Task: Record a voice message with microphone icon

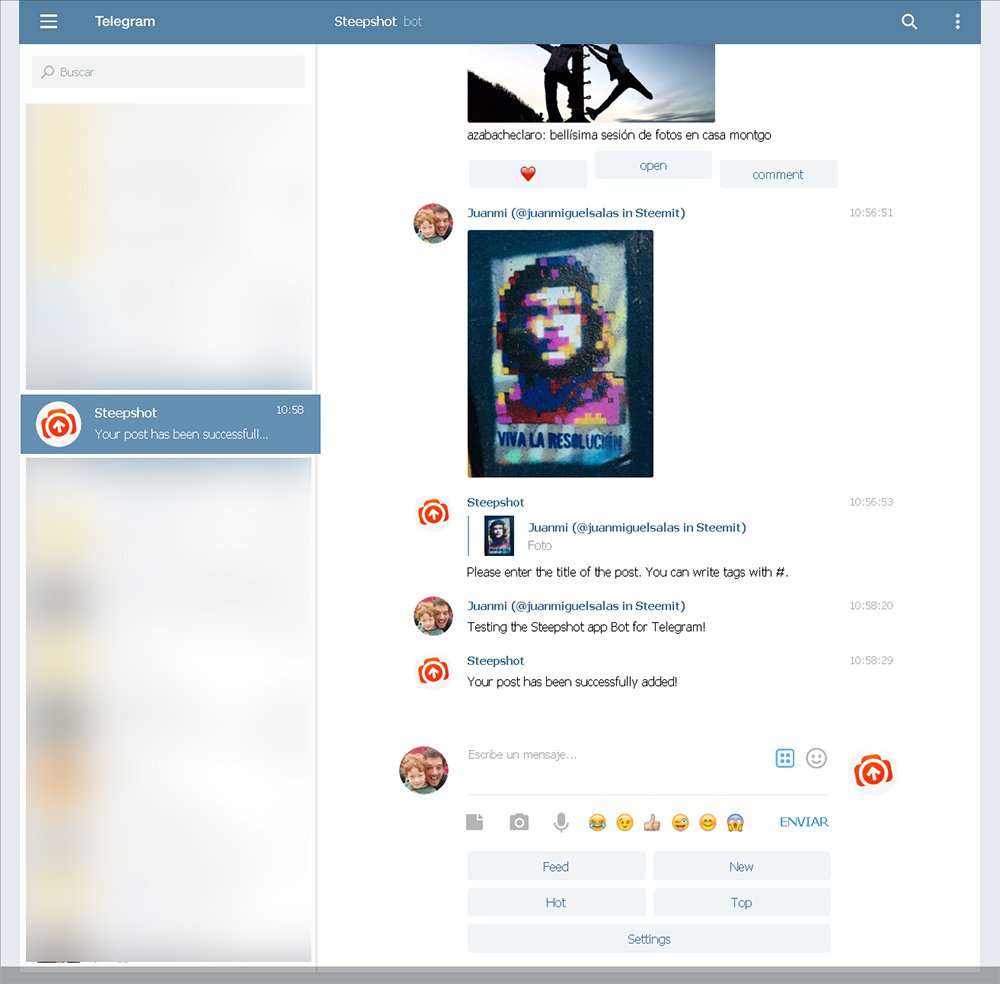Action: tap(561, 823)
